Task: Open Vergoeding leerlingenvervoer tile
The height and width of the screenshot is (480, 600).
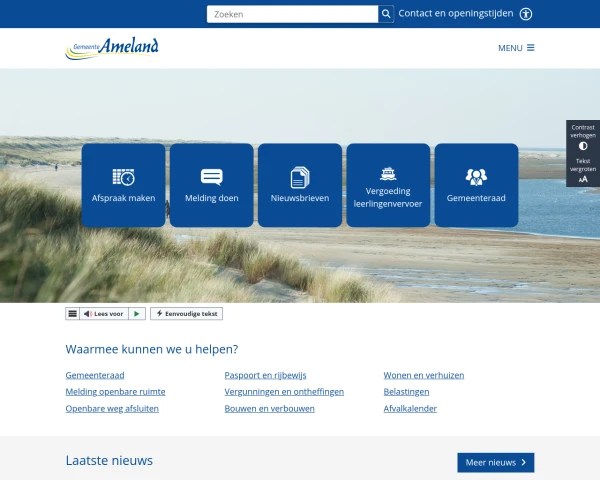Action: click(x=388, y=185)
